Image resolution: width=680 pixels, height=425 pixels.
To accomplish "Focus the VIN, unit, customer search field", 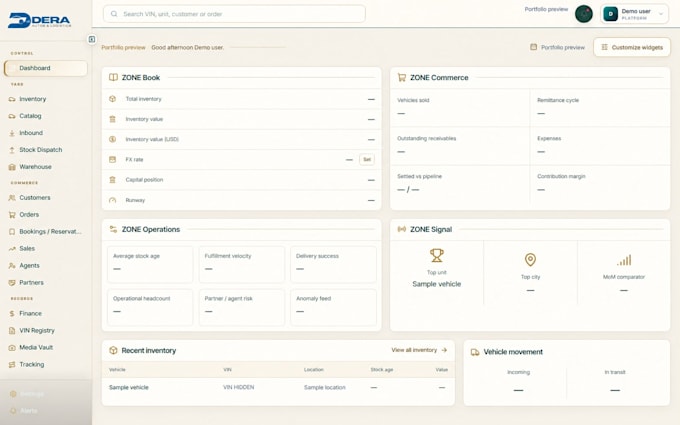I will [x=234, y=14].
